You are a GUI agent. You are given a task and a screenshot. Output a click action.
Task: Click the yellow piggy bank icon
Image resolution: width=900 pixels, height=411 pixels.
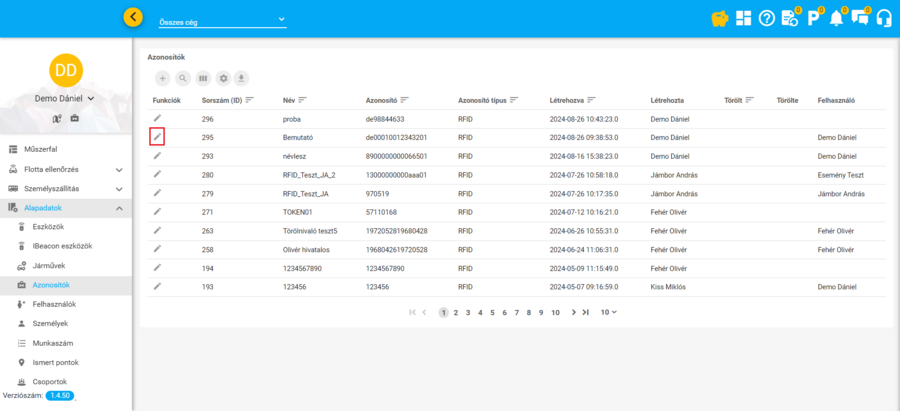click(718, 18)
